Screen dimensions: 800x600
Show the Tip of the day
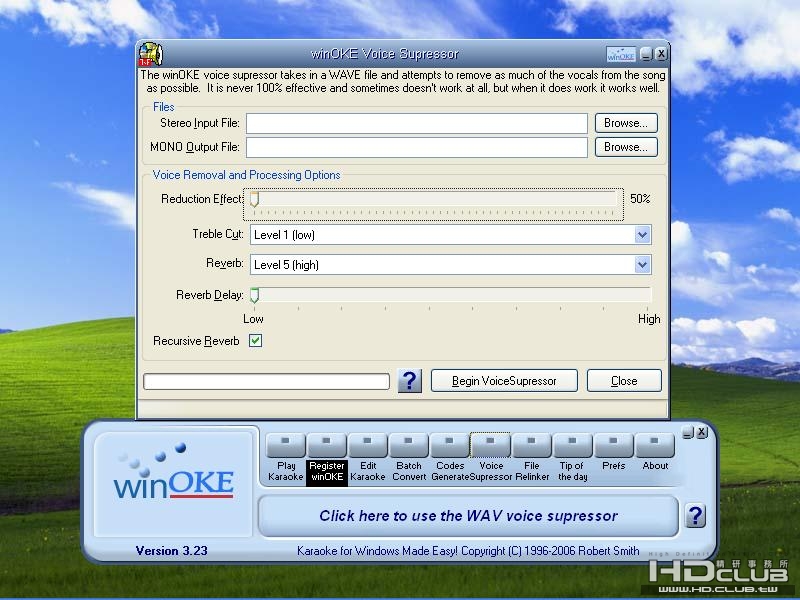tap(572, 445)
